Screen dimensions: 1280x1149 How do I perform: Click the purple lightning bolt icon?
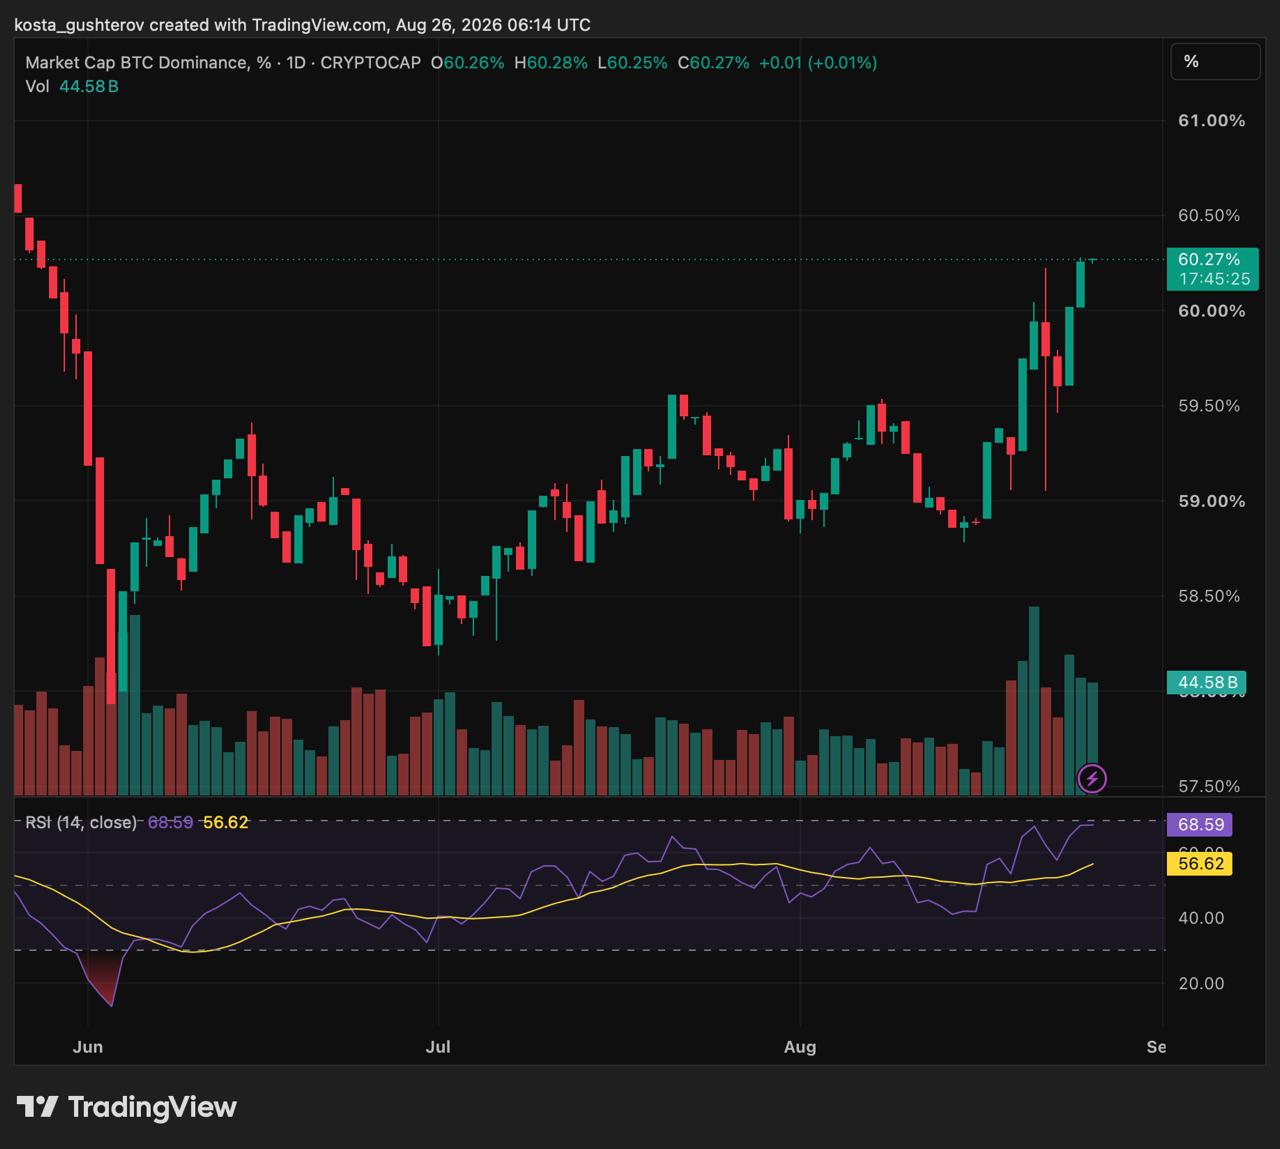[x=1092, y=778]
